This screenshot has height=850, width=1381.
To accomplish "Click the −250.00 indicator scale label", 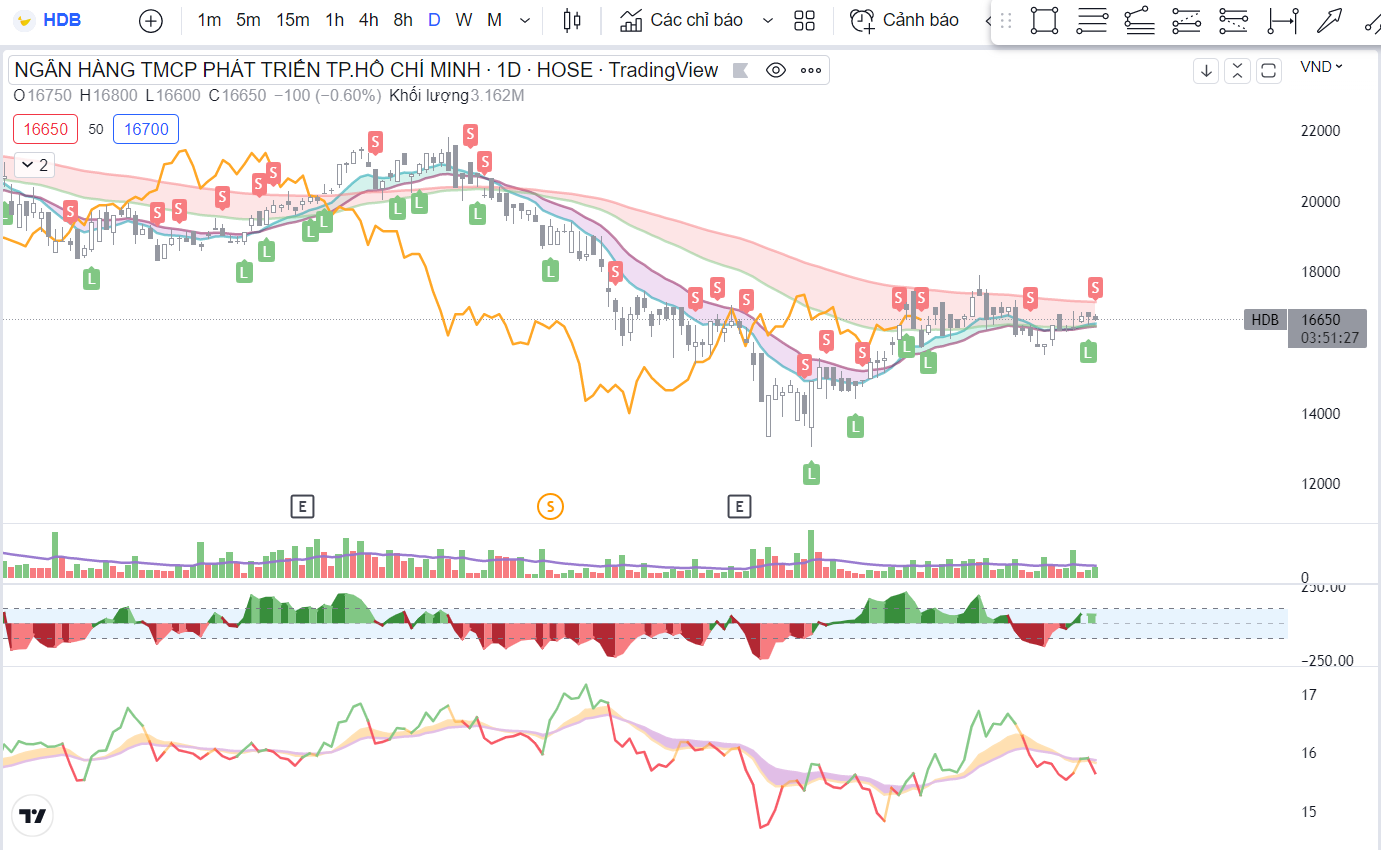I will coord(1327,660).
